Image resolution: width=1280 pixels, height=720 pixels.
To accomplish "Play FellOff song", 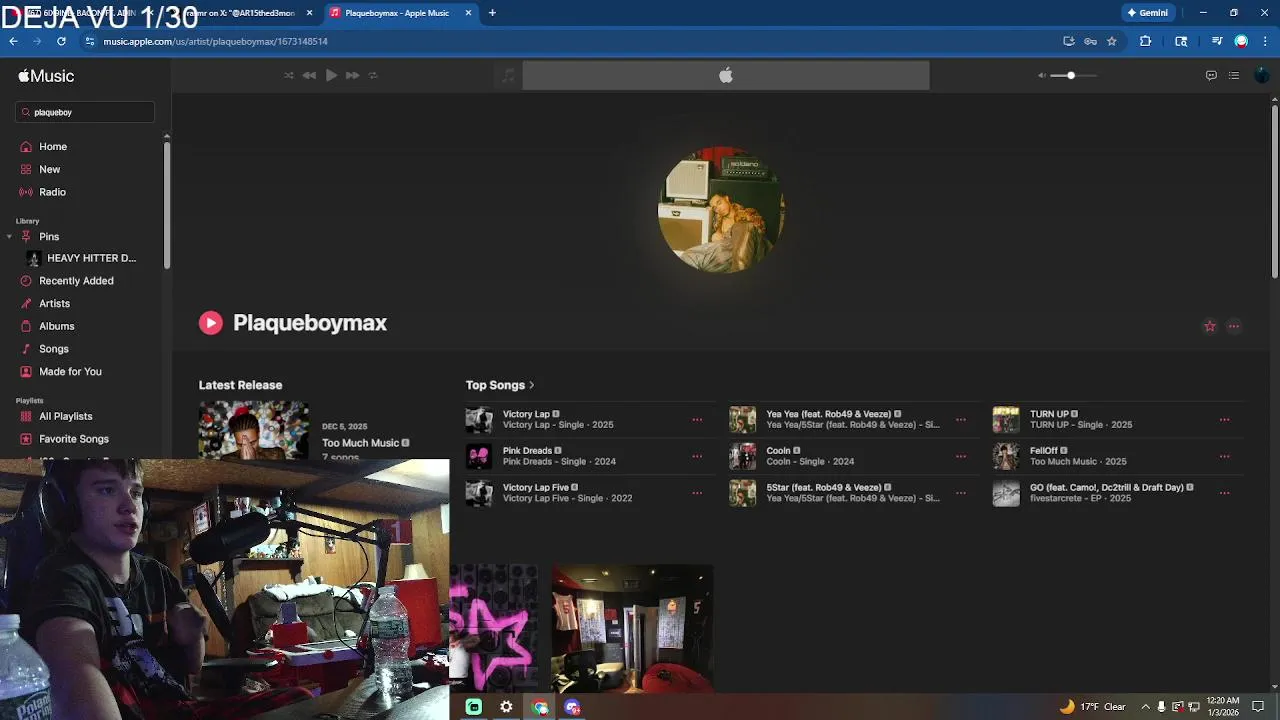I will pyautogui.click(x=1006, y=456).
